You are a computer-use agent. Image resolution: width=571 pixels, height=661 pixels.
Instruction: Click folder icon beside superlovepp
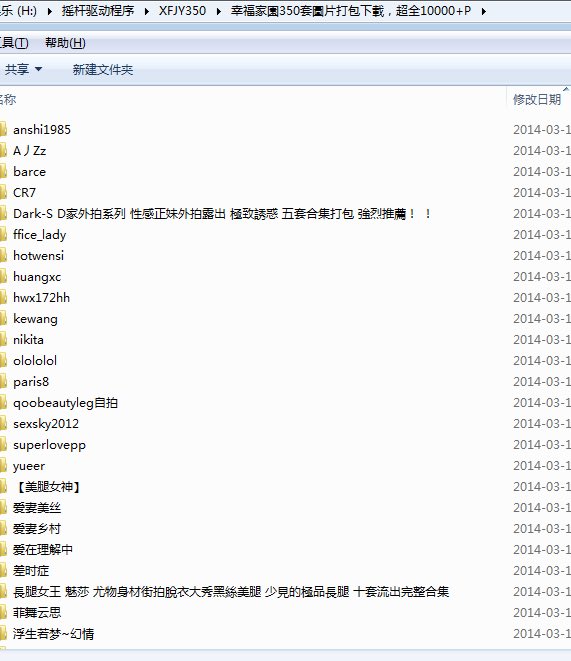(x=3, y=445)
